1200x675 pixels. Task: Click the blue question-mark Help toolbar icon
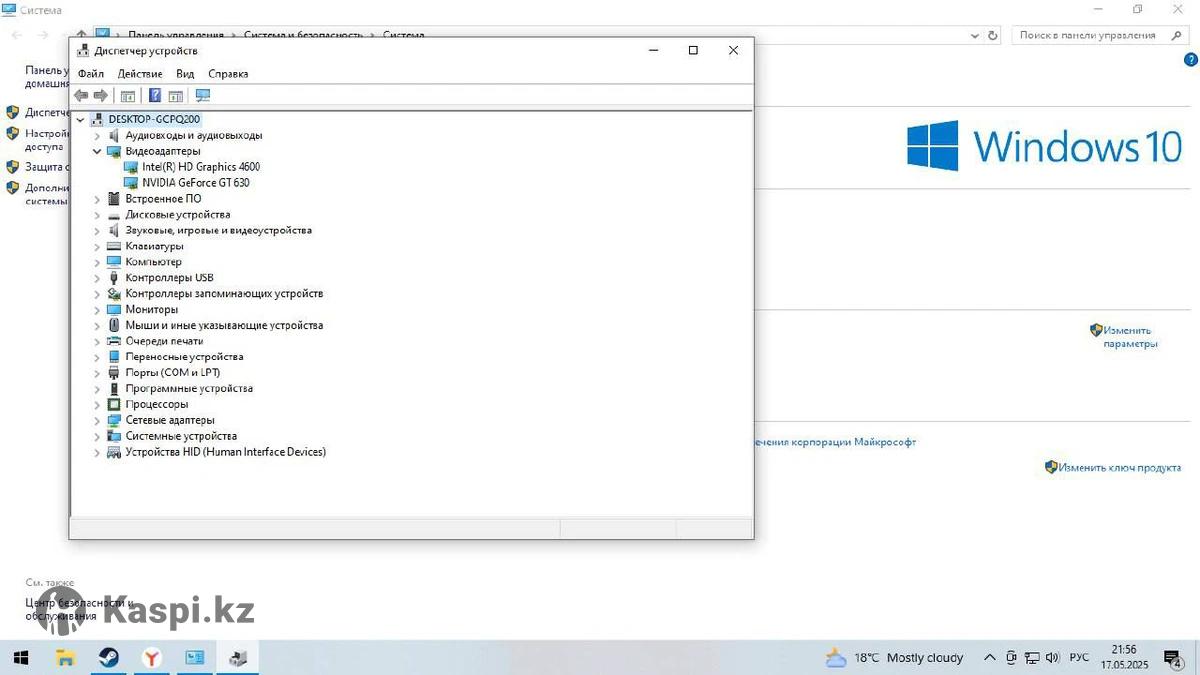coord(155,96)
